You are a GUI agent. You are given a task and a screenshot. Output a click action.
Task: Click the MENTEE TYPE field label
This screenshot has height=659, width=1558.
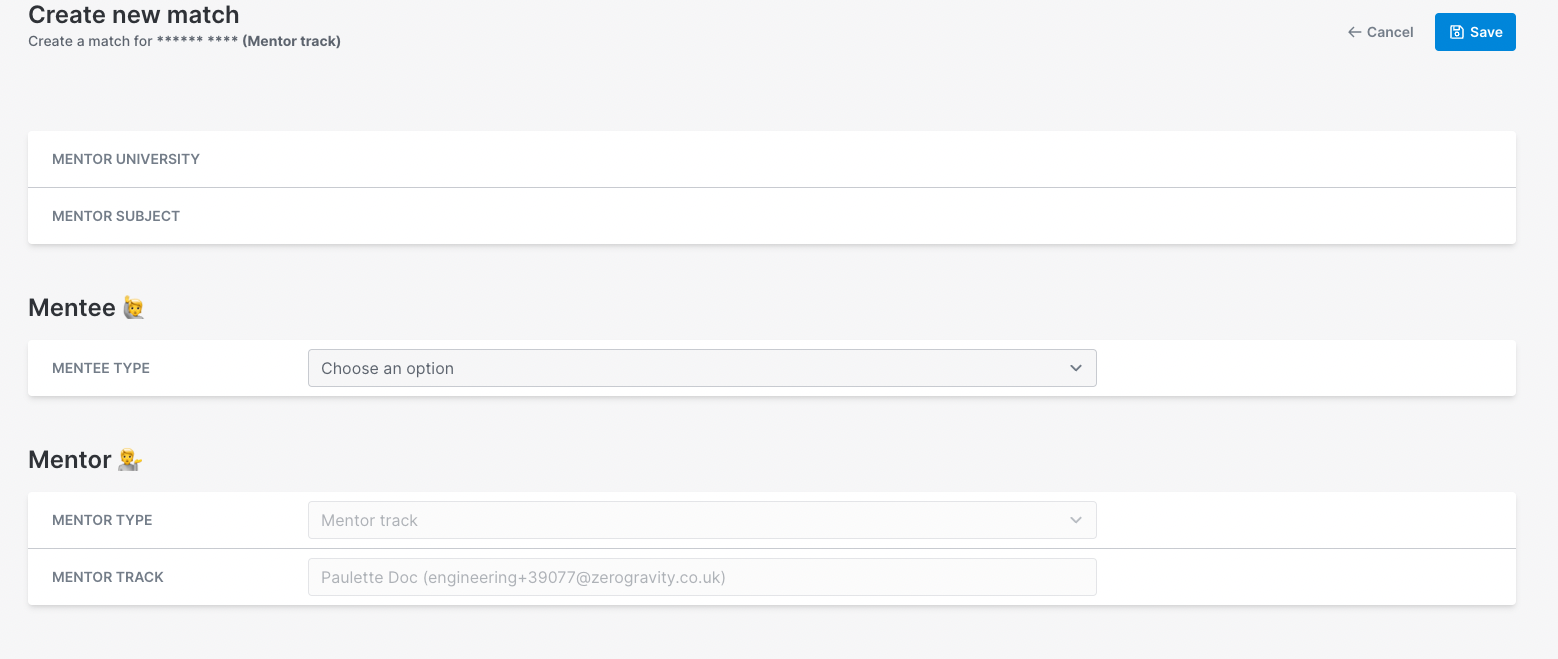[101, 368]
